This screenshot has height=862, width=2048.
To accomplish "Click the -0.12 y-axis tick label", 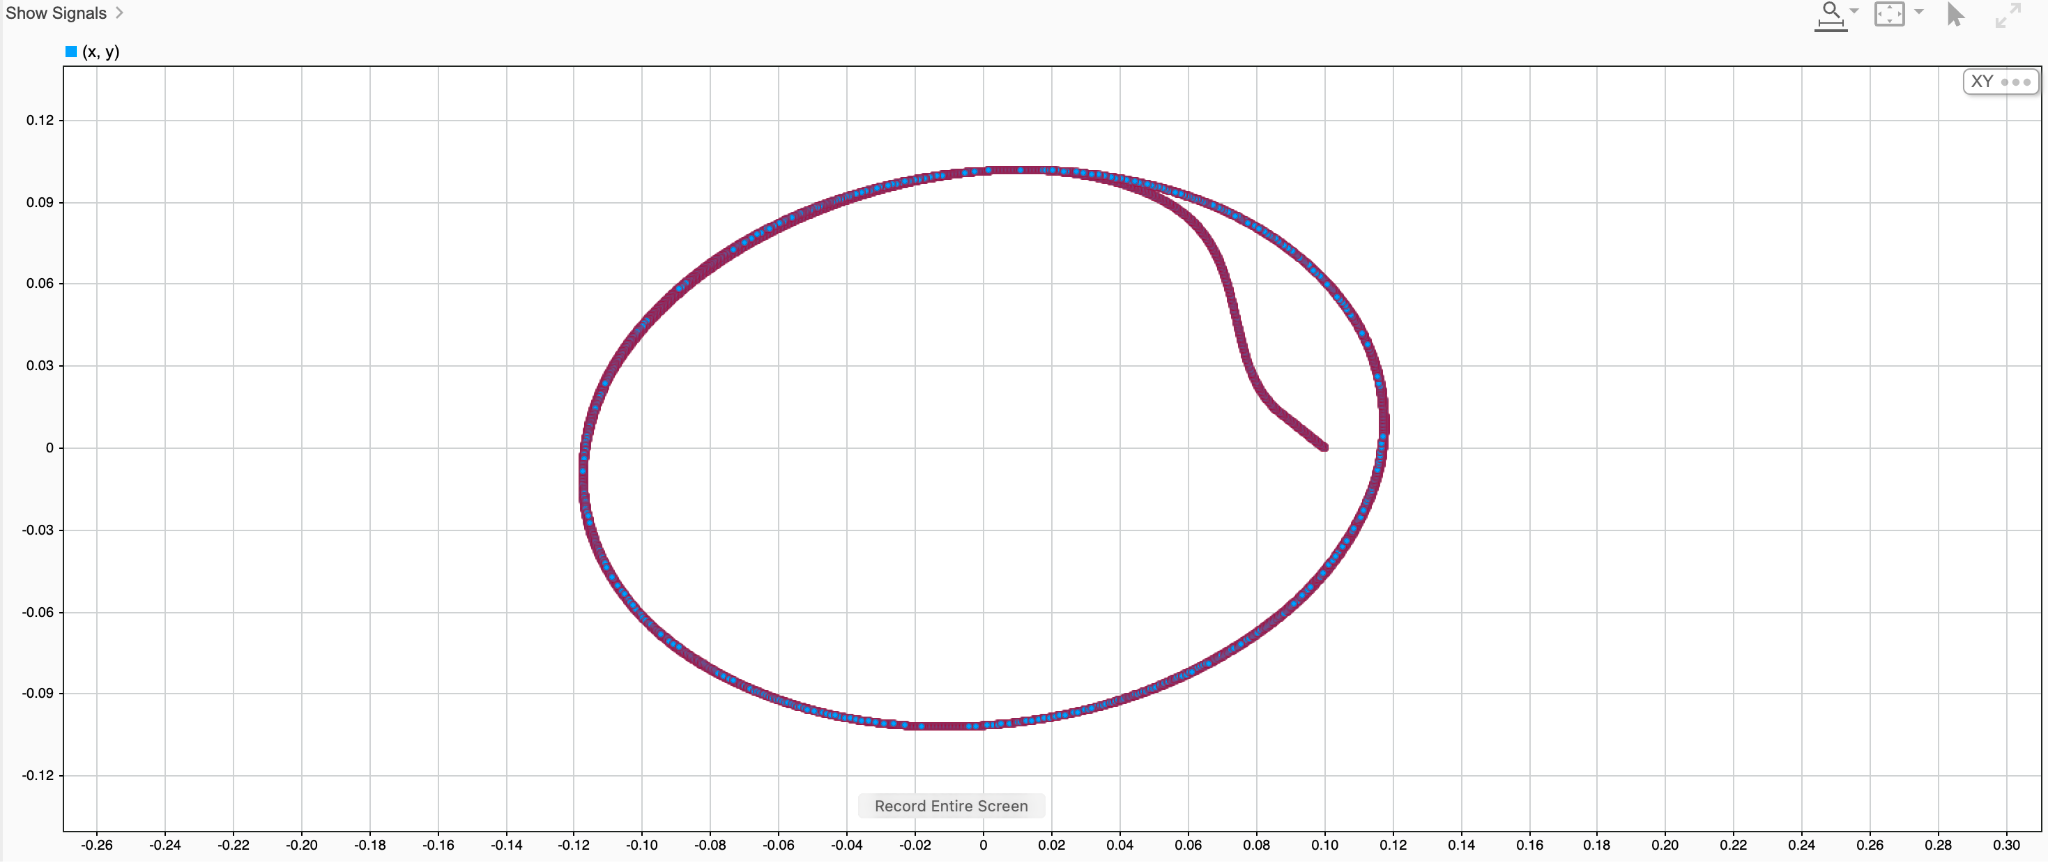I will point(38,775).
